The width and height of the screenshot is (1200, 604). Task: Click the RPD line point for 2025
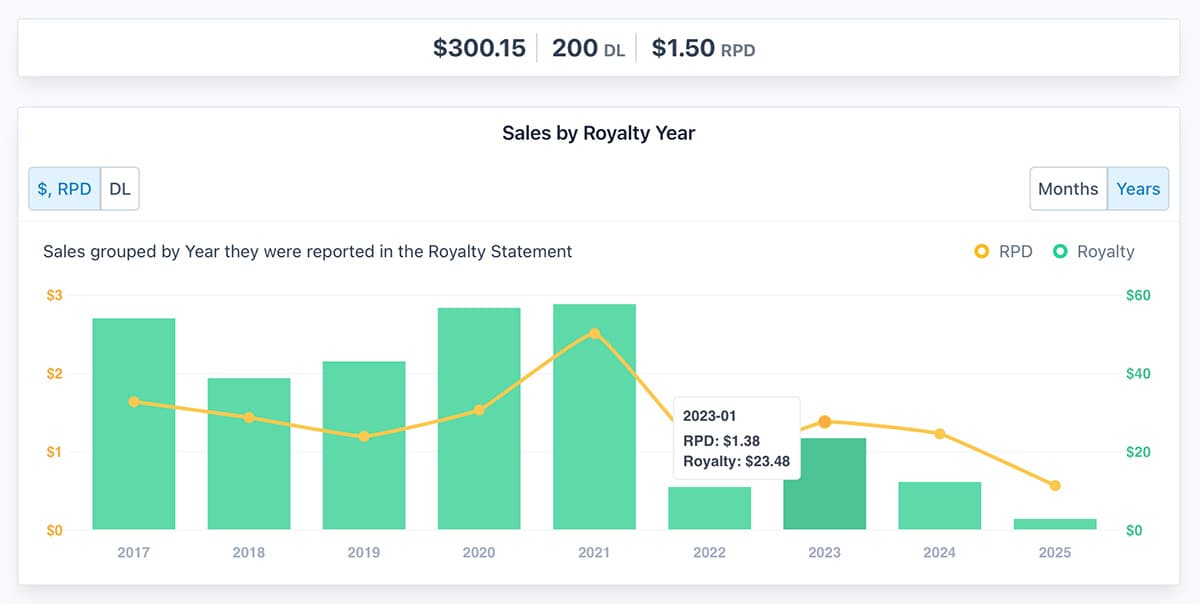(x=1055, y=485)
